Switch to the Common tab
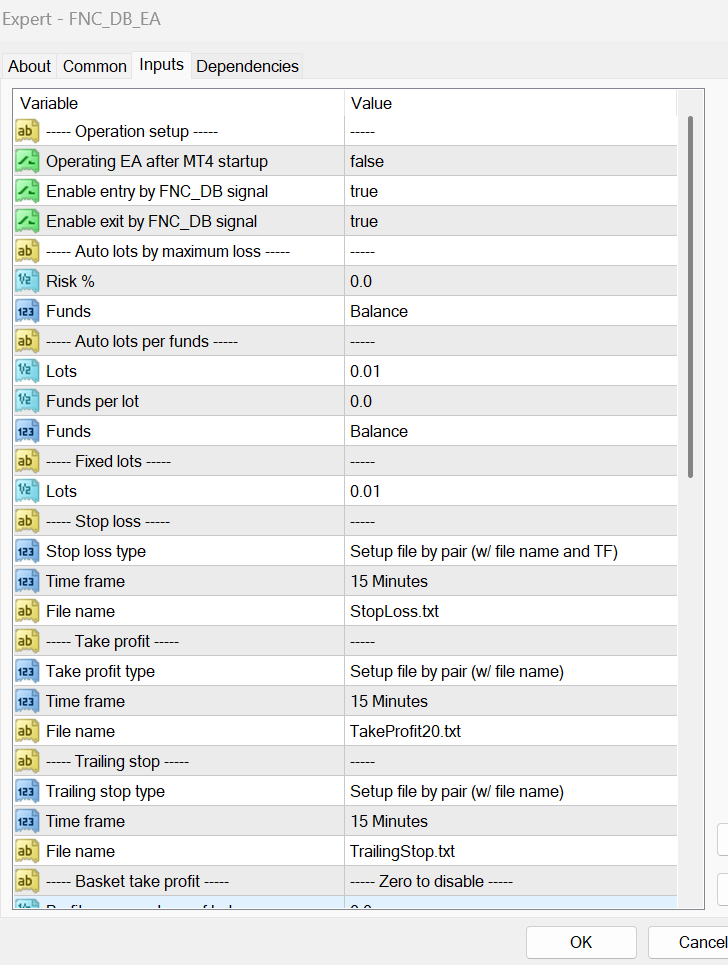This screenshot has width=728, height=965. click(95, 66)
